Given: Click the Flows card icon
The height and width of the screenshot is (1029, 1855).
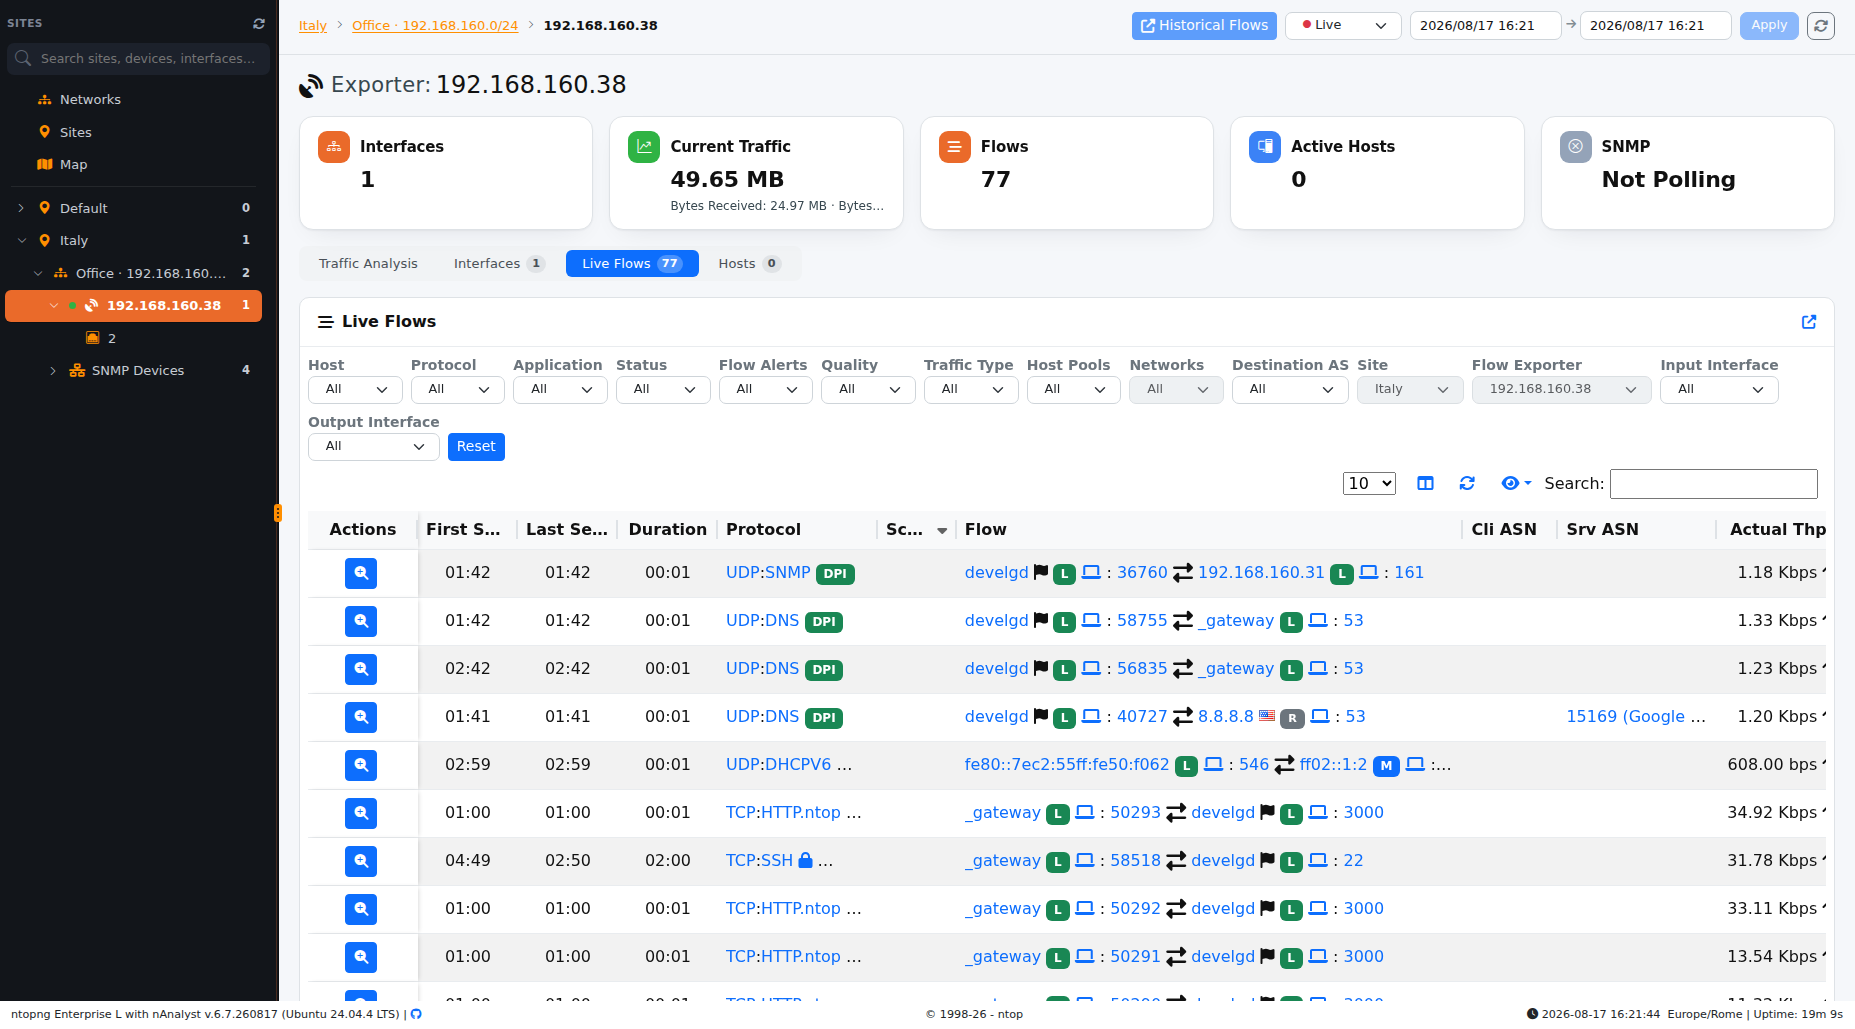Looking at the screenshot, I should [x=955, y=147].
